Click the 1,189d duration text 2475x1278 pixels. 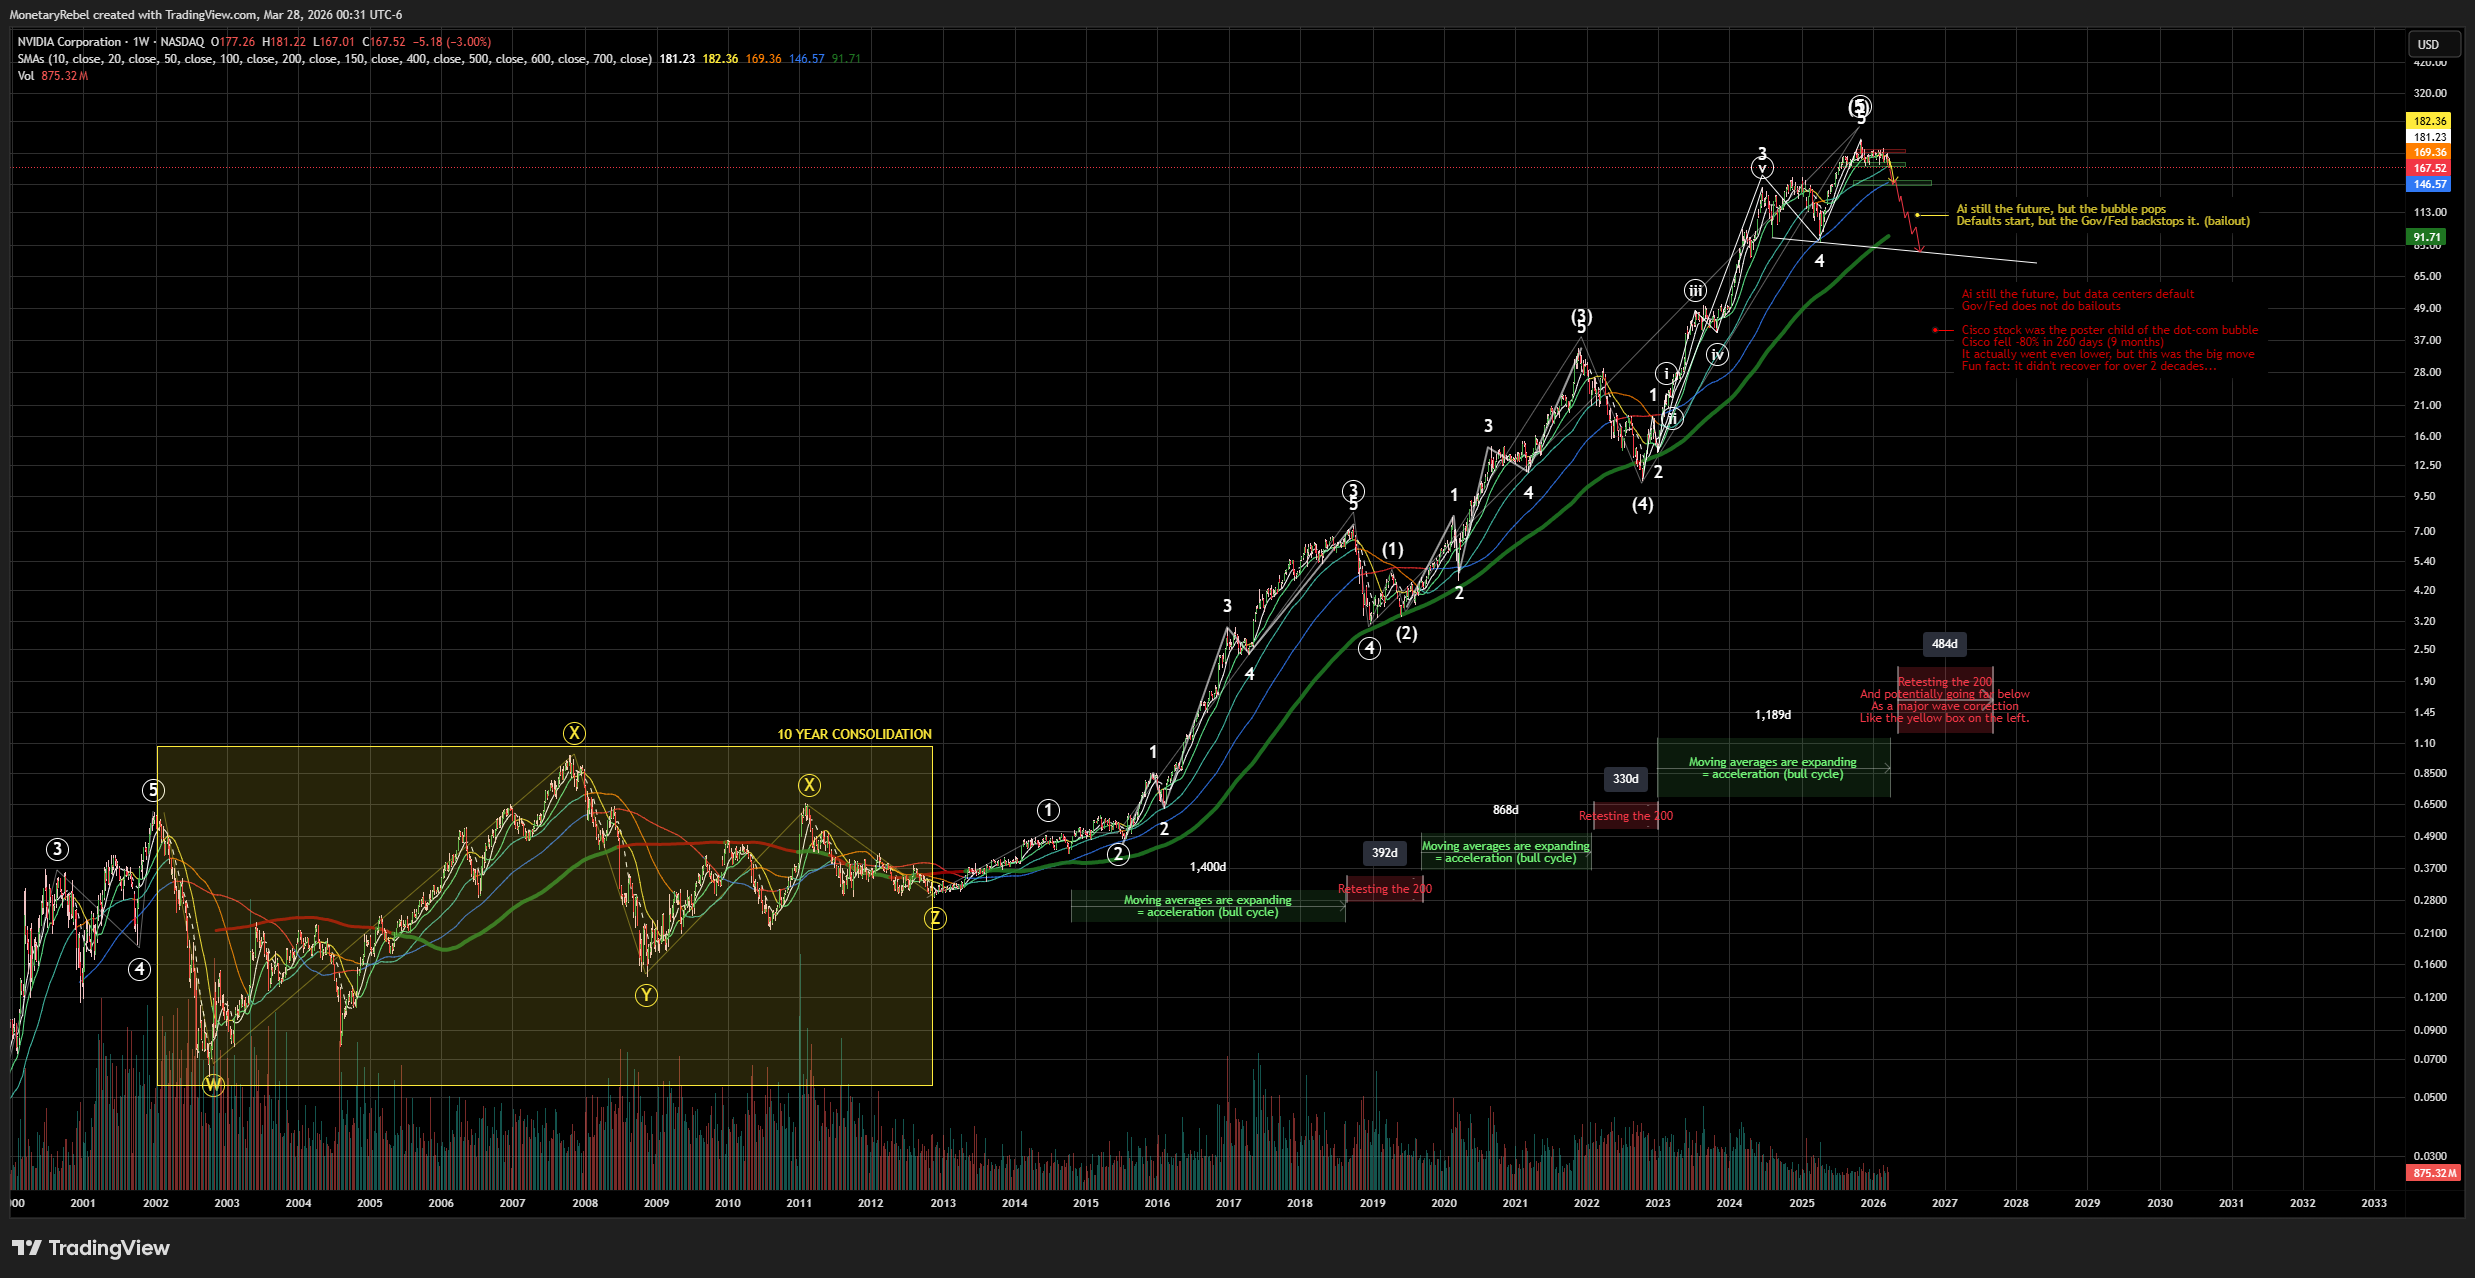tap(1772, 715)
